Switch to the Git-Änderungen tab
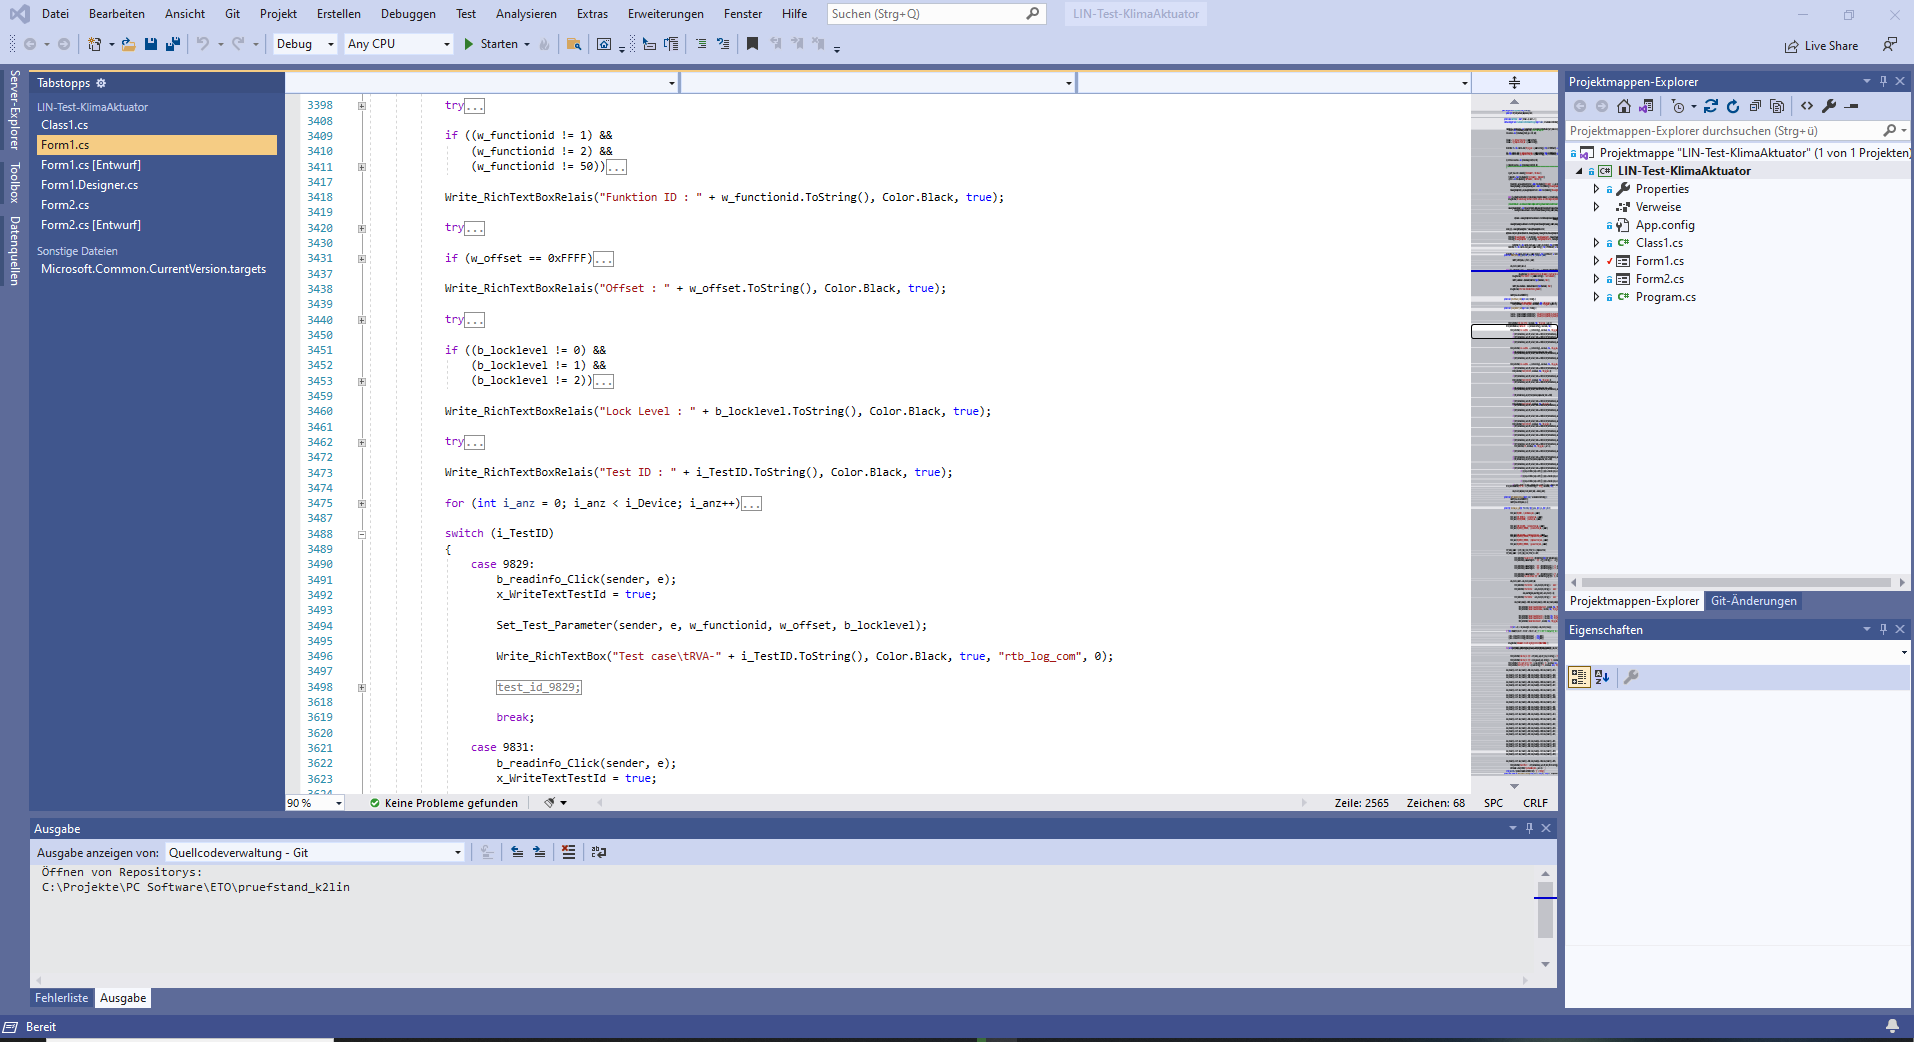 (x=1753, y=601)
